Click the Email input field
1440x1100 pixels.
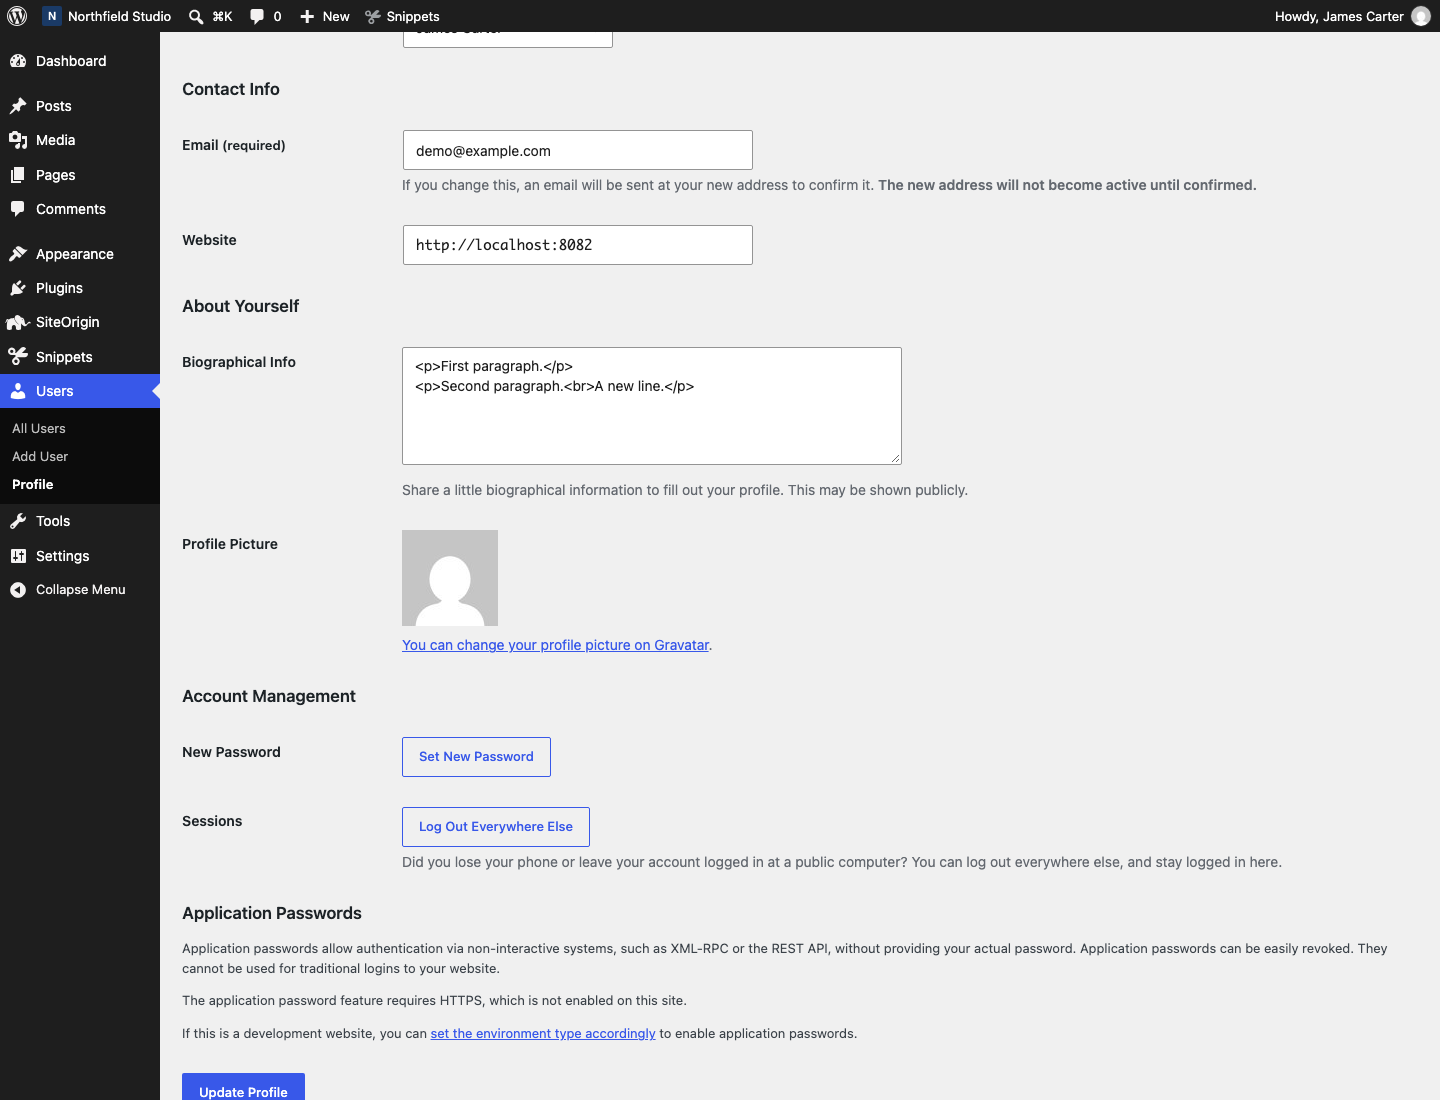(578, 150)
